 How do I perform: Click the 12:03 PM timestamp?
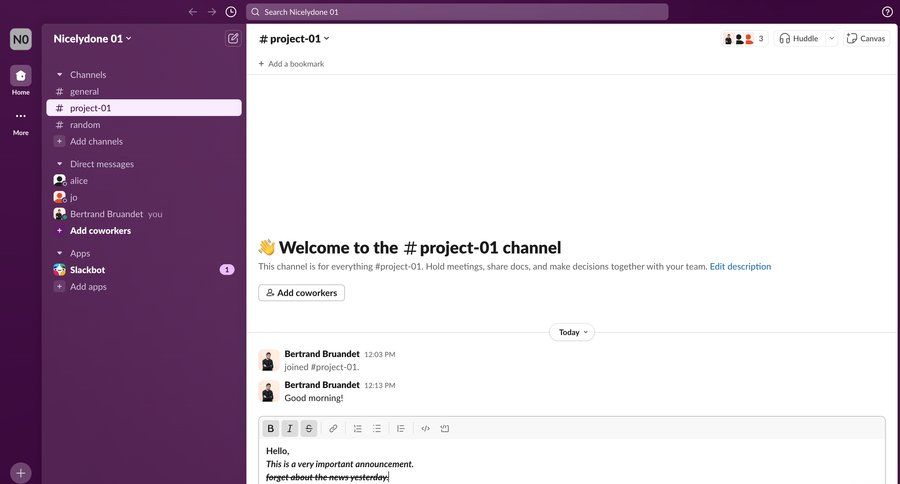379,354
